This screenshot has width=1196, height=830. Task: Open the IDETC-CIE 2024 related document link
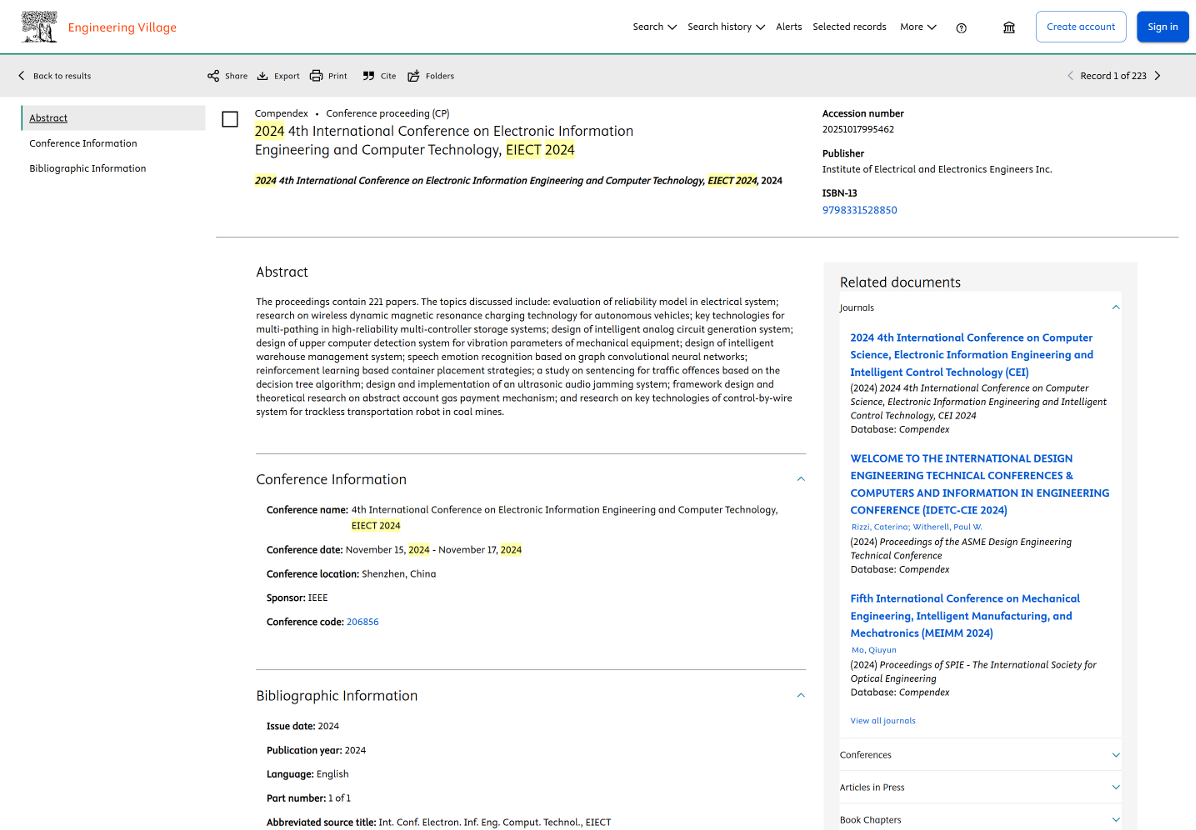pyautogui.click(x=979, y=484)
